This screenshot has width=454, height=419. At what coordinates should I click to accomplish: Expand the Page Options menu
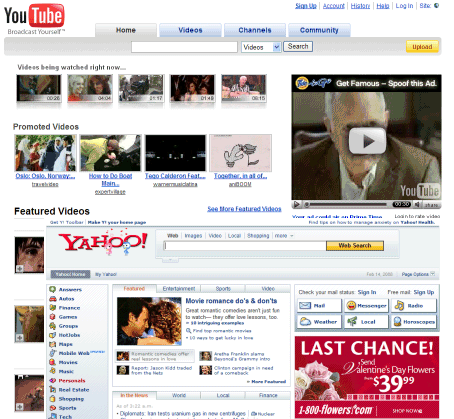click(x=418, y=274)
